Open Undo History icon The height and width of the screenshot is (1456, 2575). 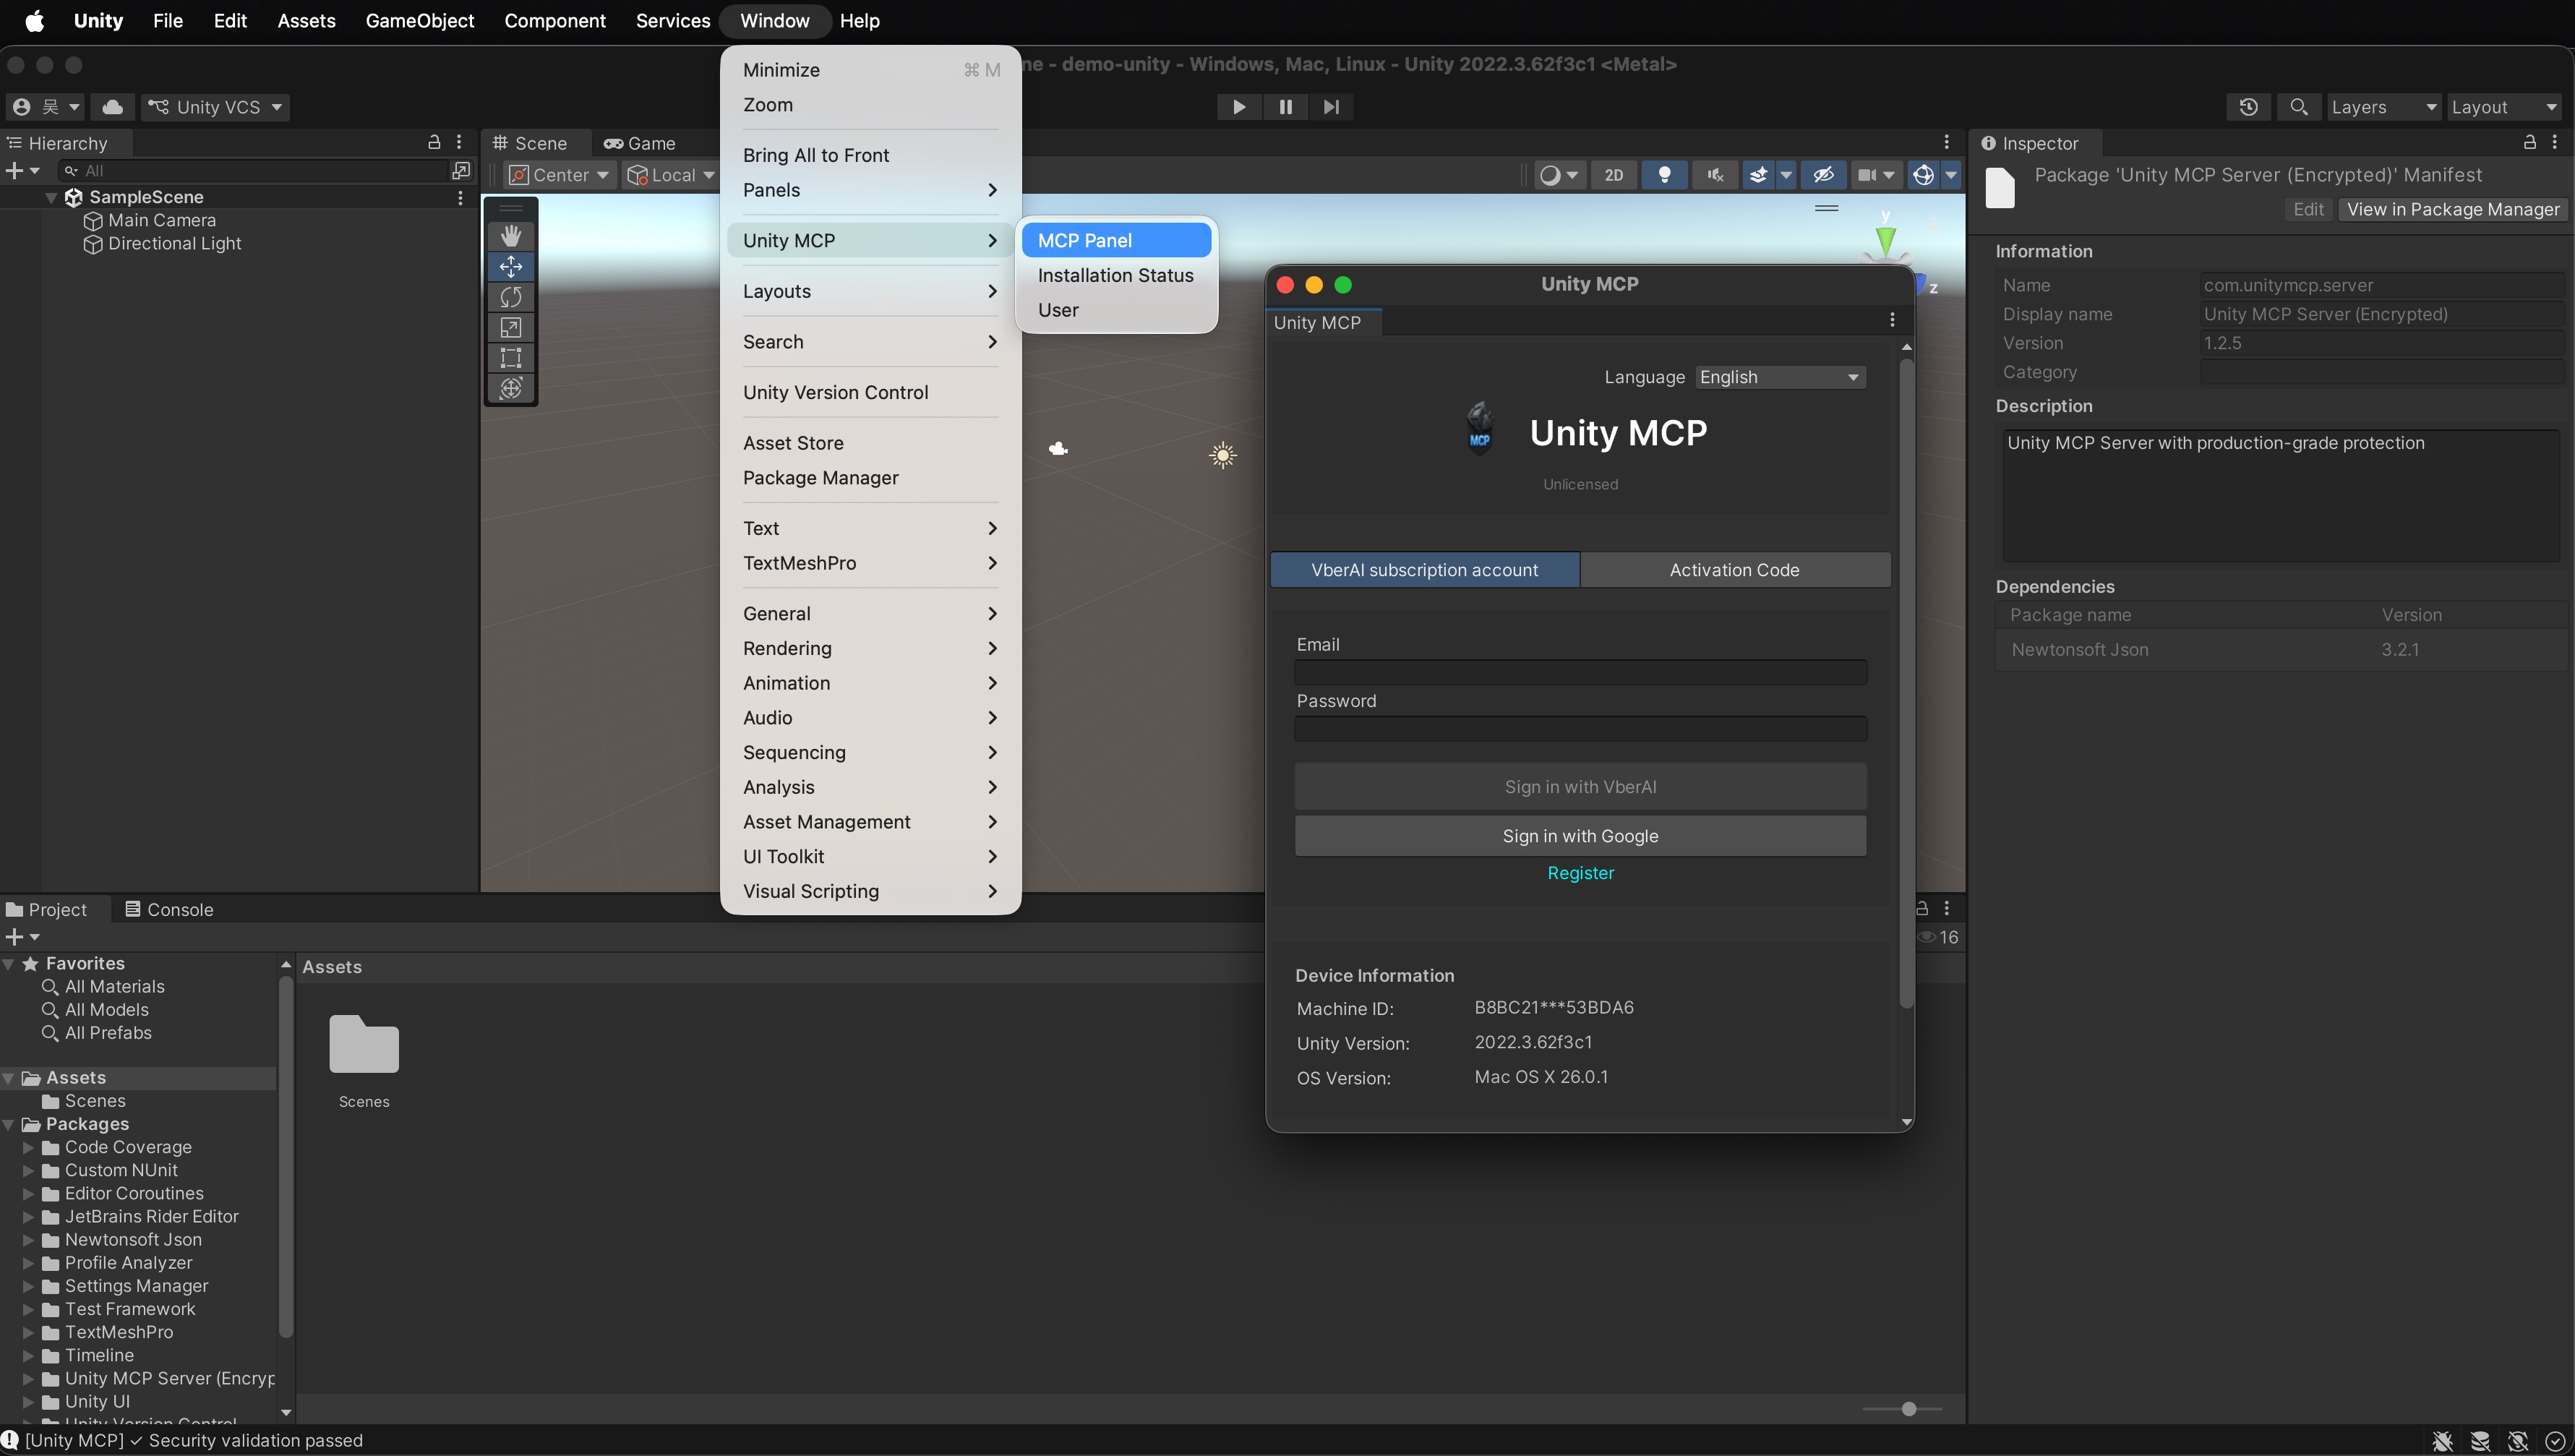click(x=2249, y=107)
